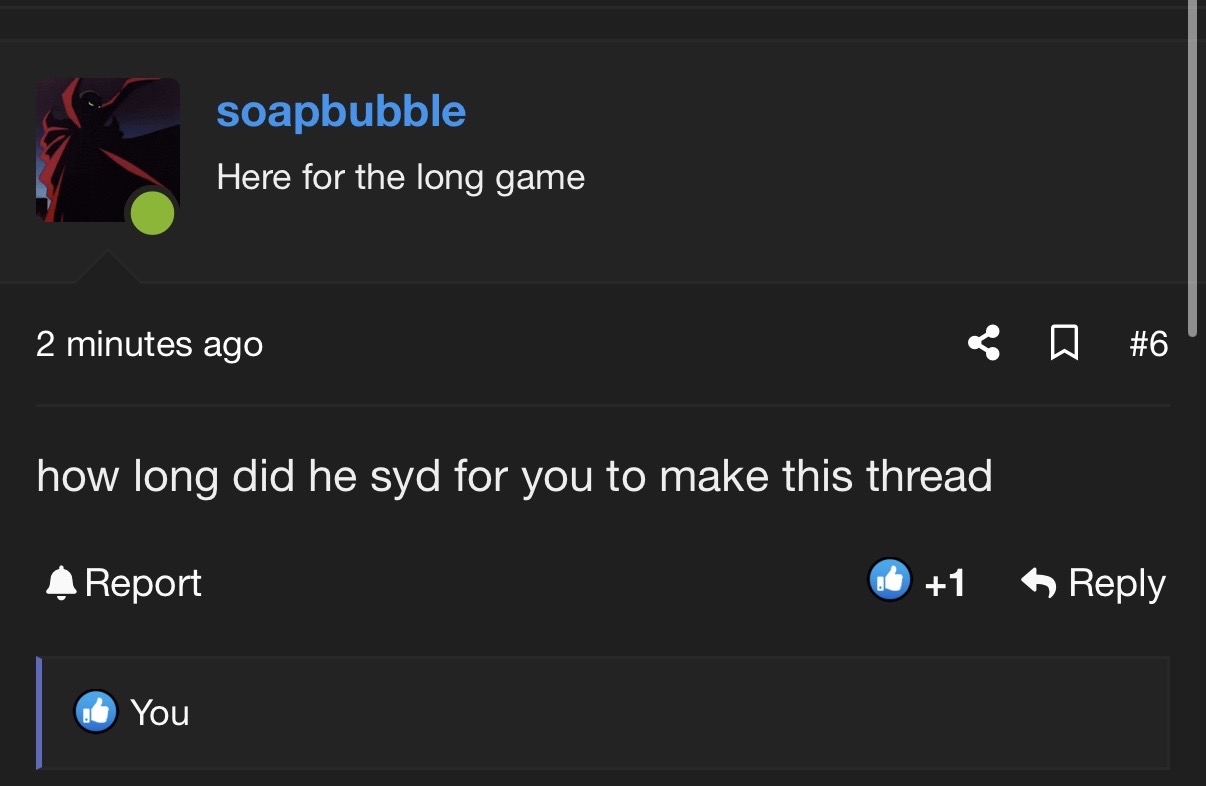Open the soapbubble username profile link
Viewport: 1206px width, 786px height.
click(341, 111)
